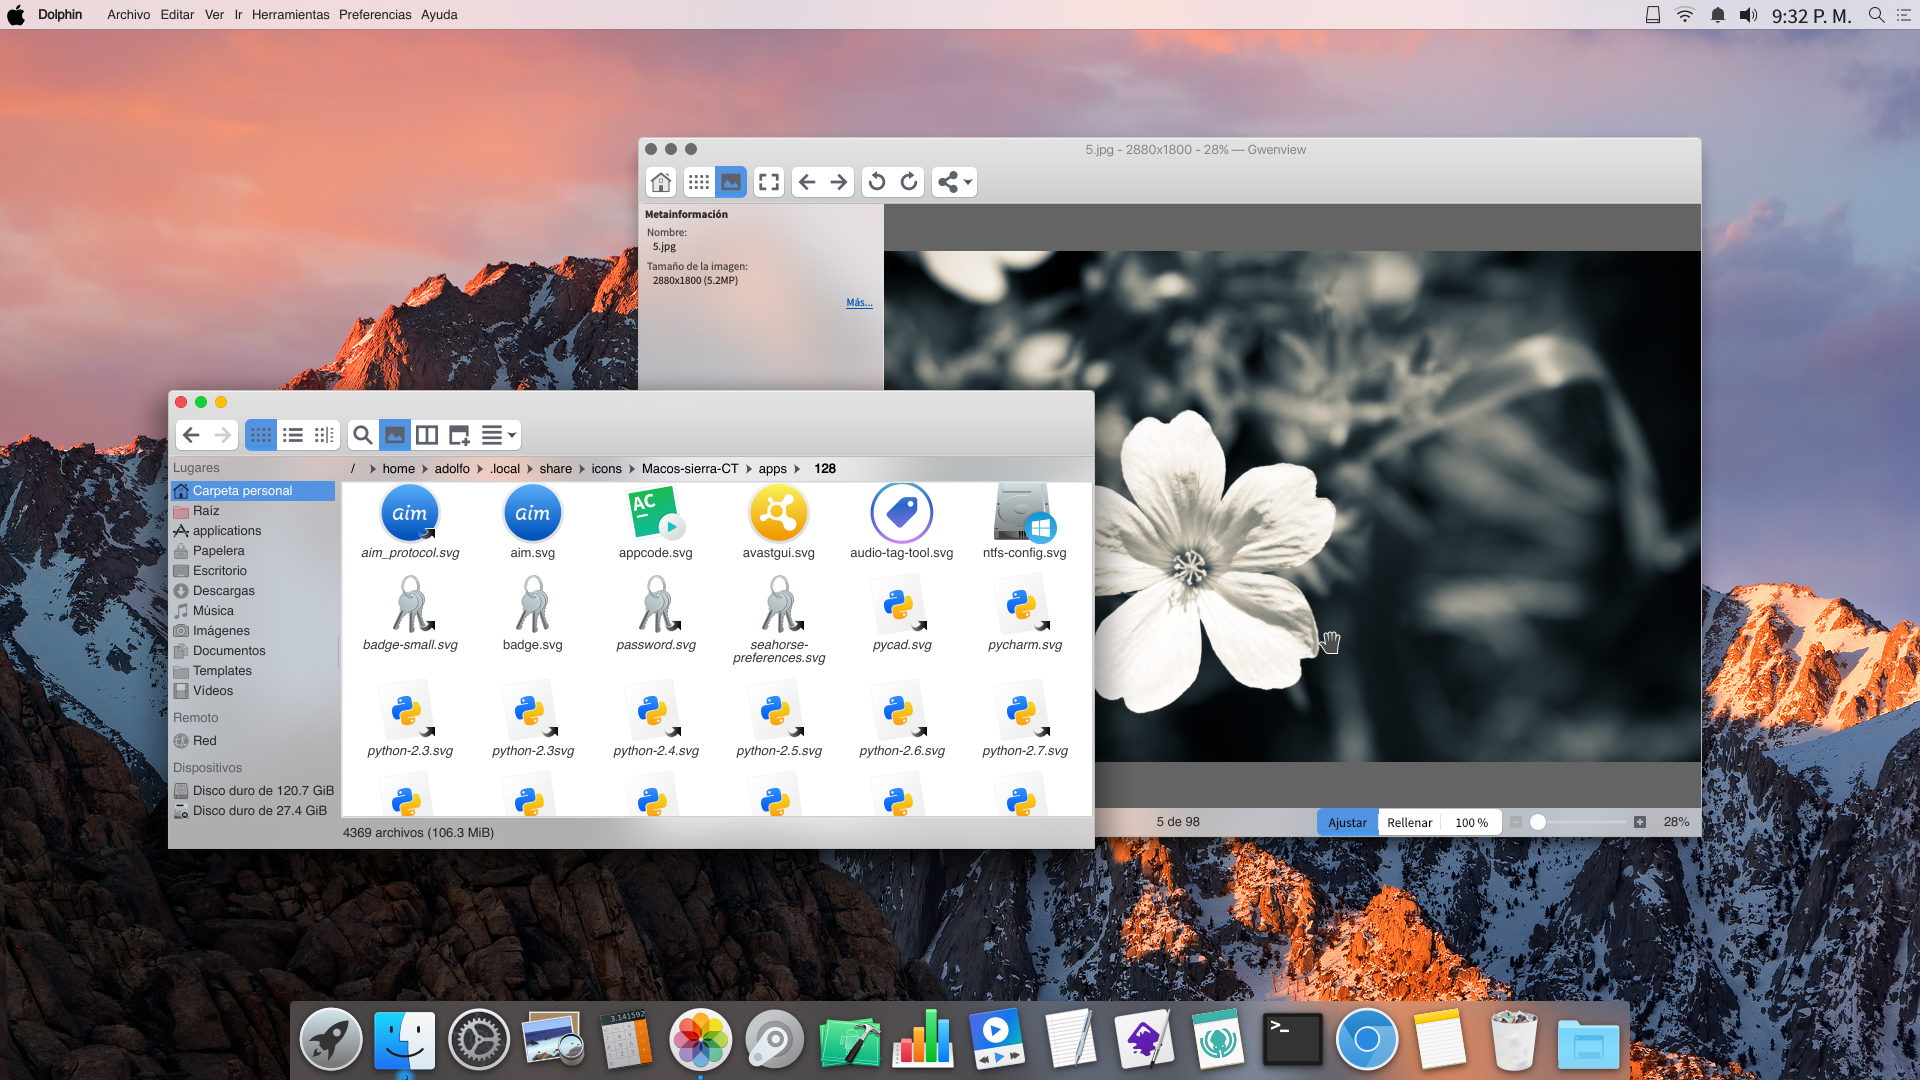The width and height of the screenshot is (1920, 1080).
Task: Expand arrow after icons breadcrumb
Action: click(x=632, y=469)
